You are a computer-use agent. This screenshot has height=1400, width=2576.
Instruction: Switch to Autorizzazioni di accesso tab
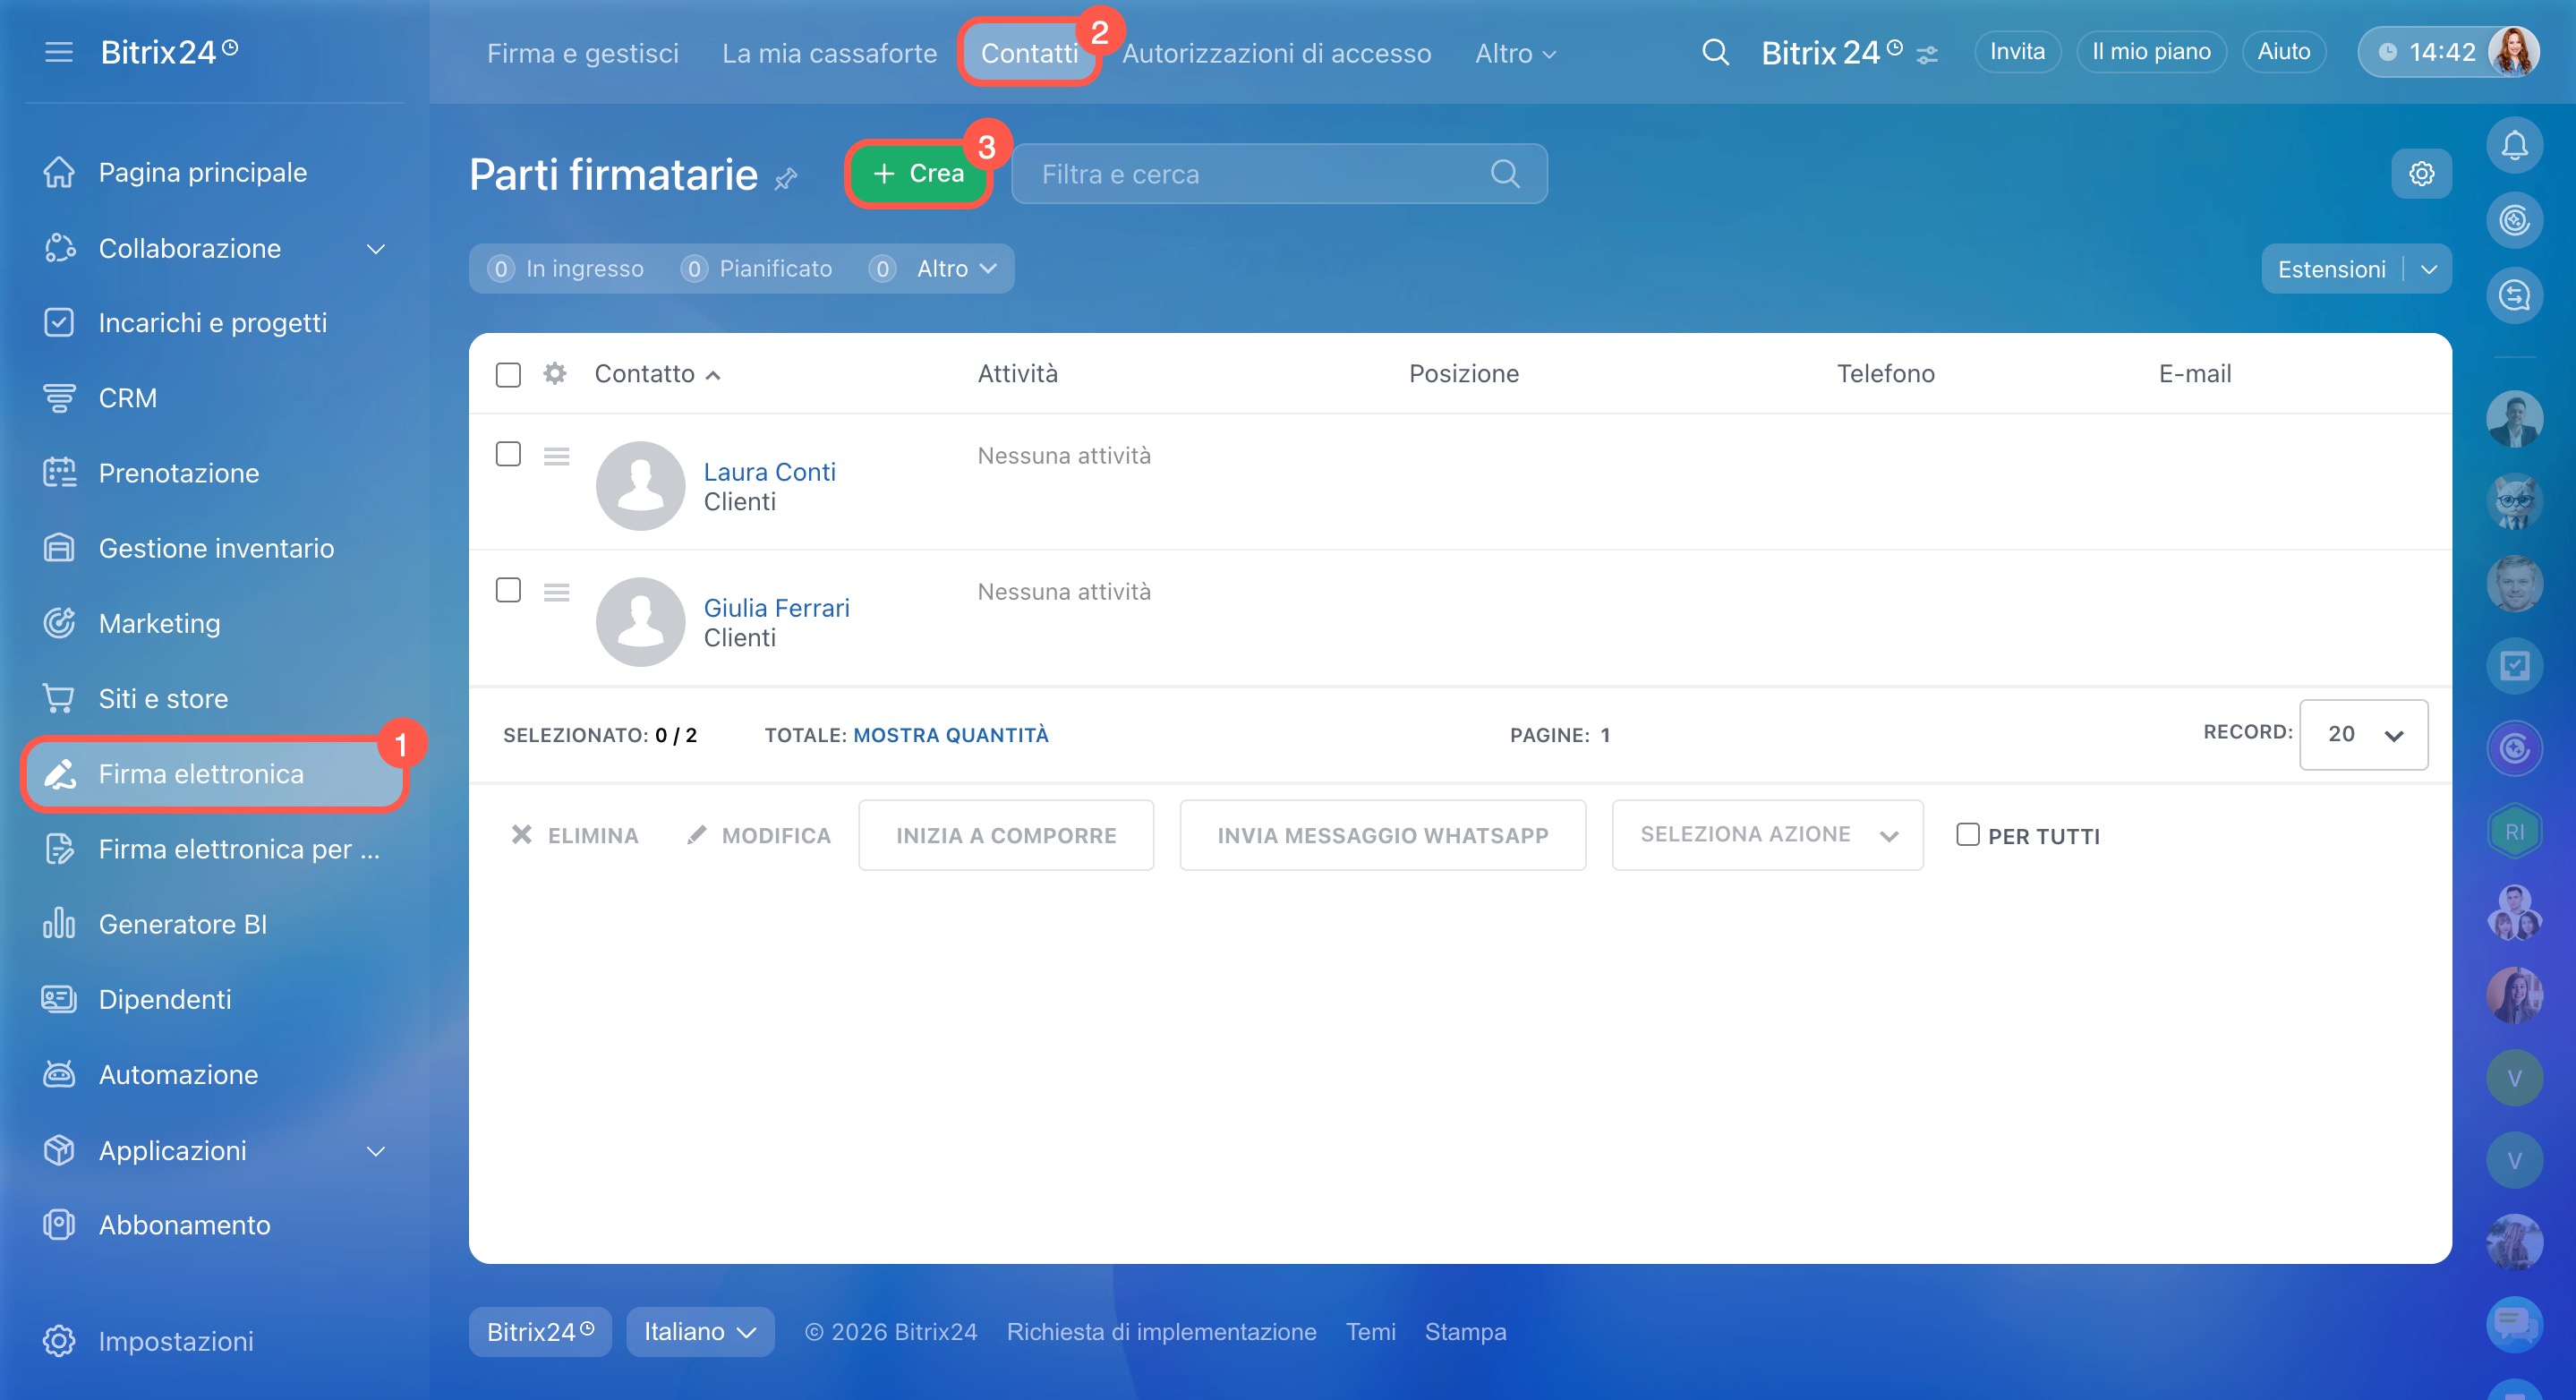(1276, 53)
